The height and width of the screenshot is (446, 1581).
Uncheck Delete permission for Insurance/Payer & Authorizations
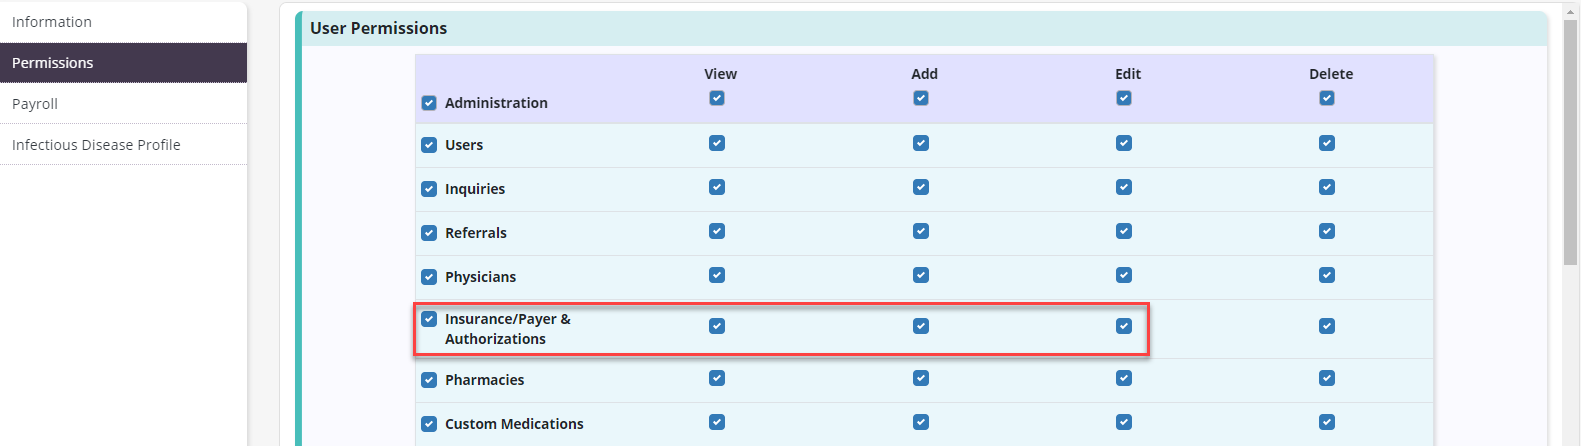[1327, 326]
